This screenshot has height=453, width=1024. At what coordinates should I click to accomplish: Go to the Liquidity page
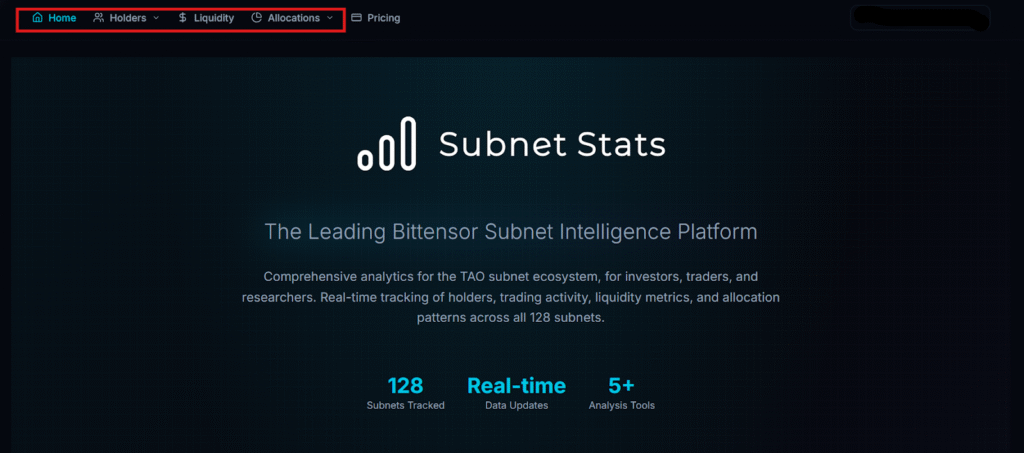[x=213, y=18]
